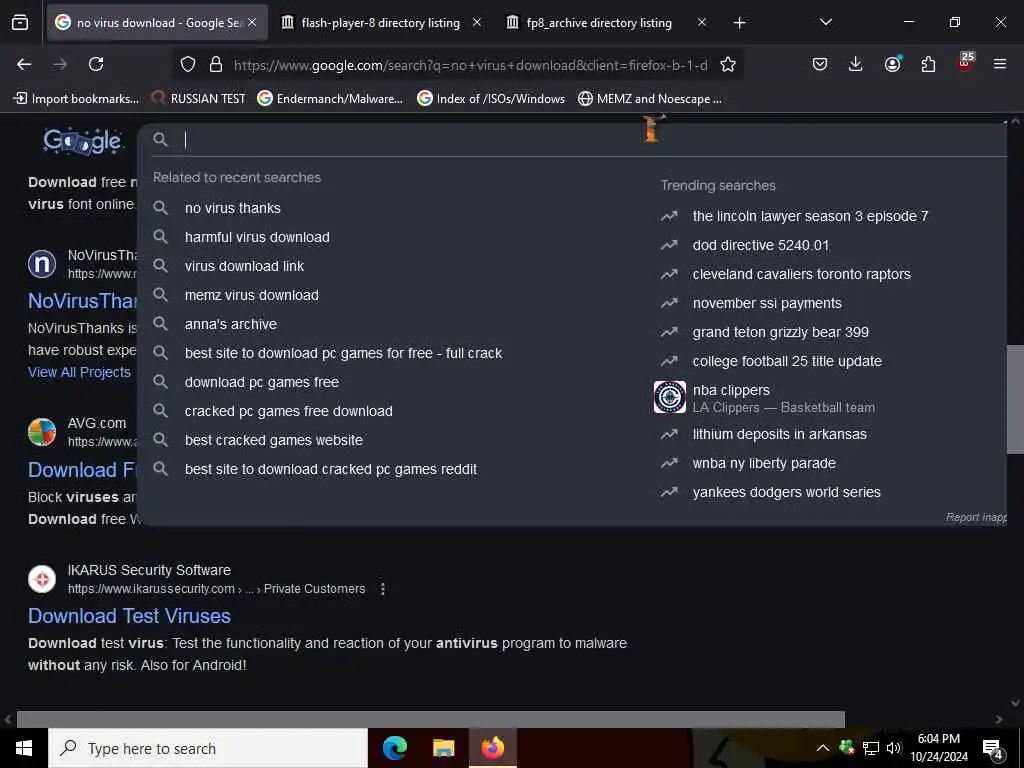
Task: Select trending 'lithium deposits in arkansas'
Action: coord(779,434)
